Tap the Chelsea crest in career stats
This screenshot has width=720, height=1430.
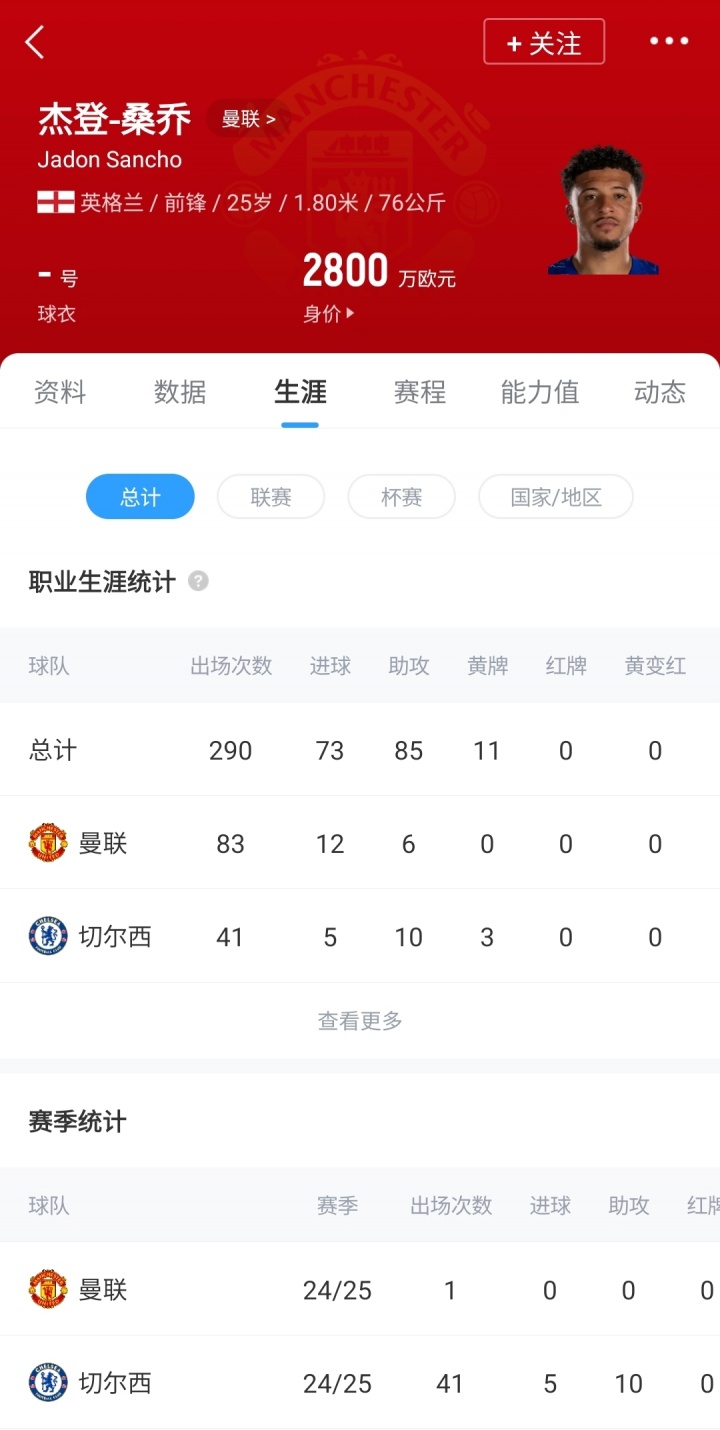tap(48, 936)
